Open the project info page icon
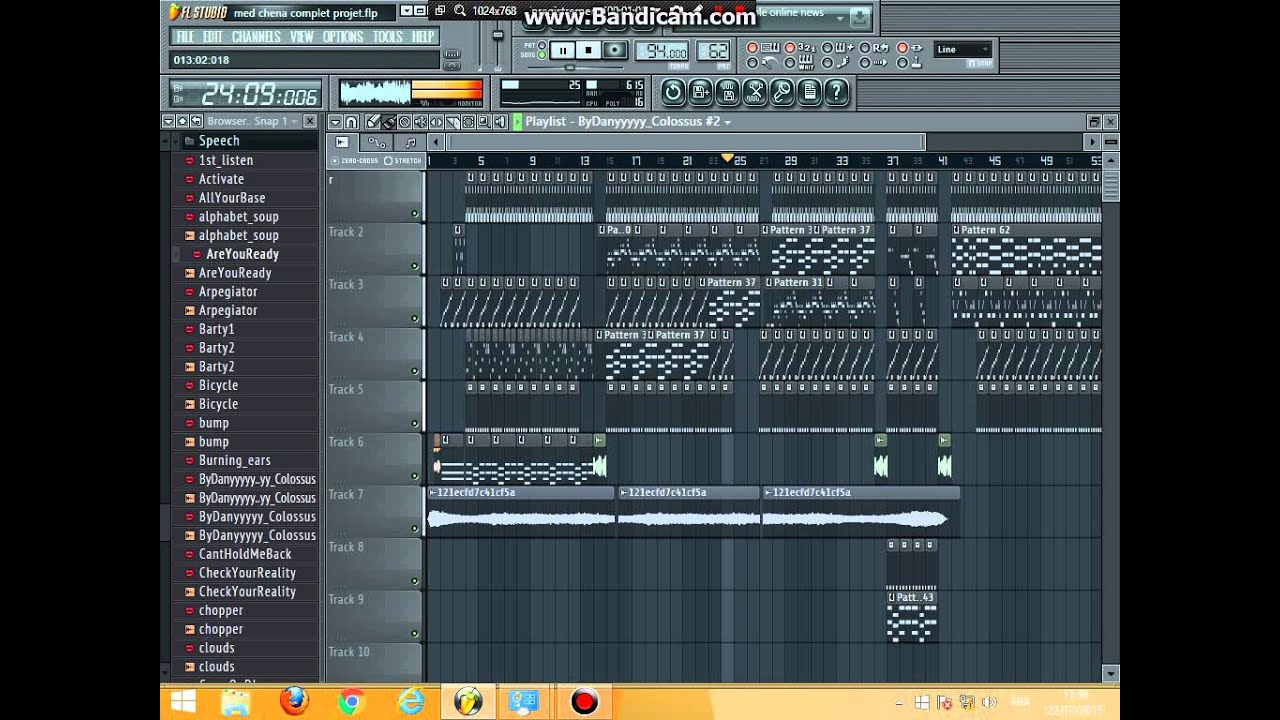Viewport: 1280px width, 720px height. [x=810, y=92]
